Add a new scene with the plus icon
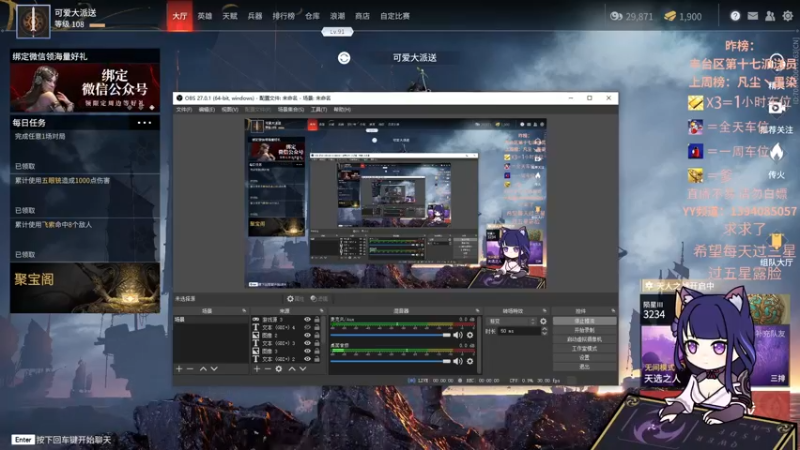Screen dimensions: 800x450 pyautogui.click(x=179, y=368)
